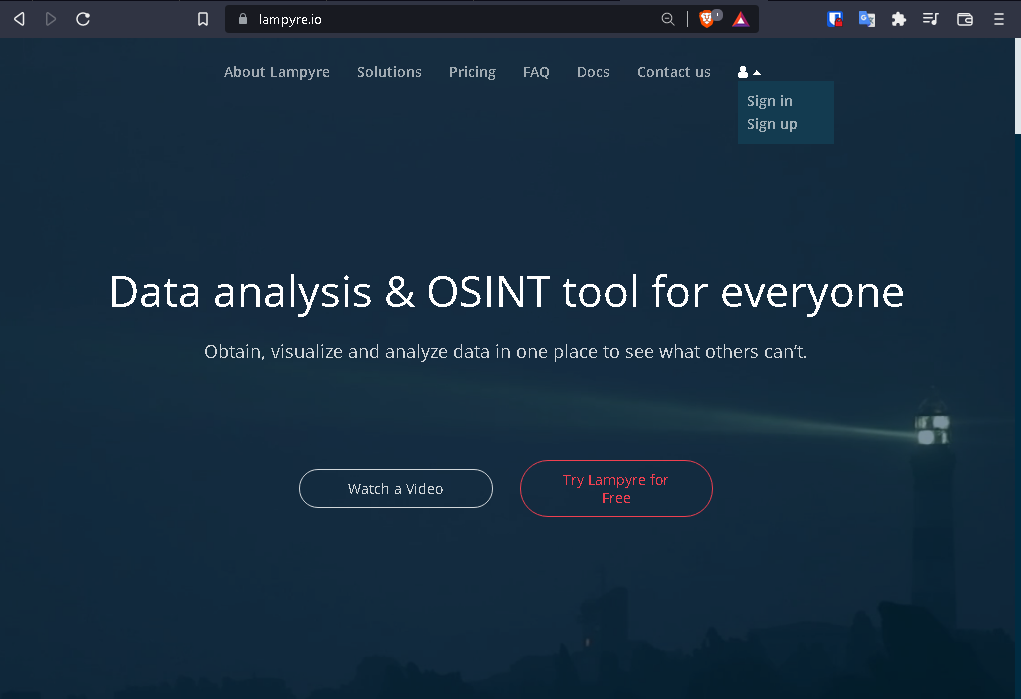Click Try Lampyre for Free button
The width and height of the screenshot is (1021, 699).
pyautogui.click(x=616, y=489)
